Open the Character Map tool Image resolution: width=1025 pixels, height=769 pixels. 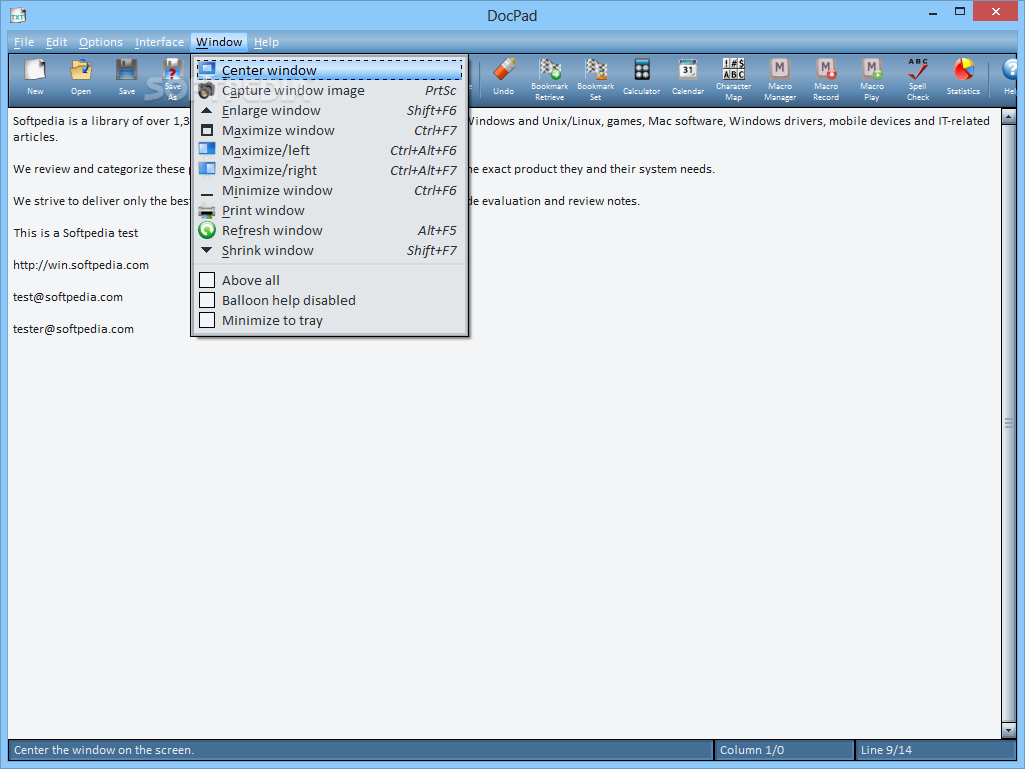click(733, 79)
